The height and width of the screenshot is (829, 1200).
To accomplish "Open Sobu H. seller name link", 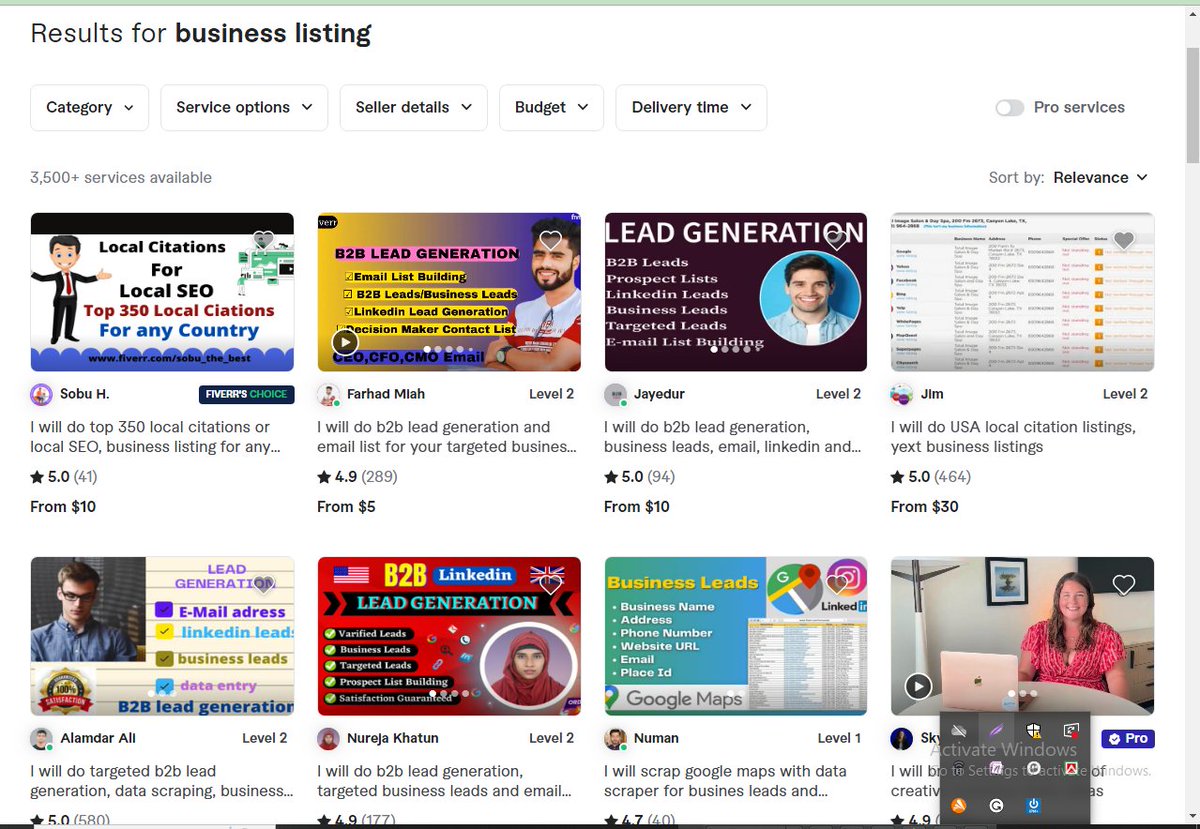I will [84, 394].
